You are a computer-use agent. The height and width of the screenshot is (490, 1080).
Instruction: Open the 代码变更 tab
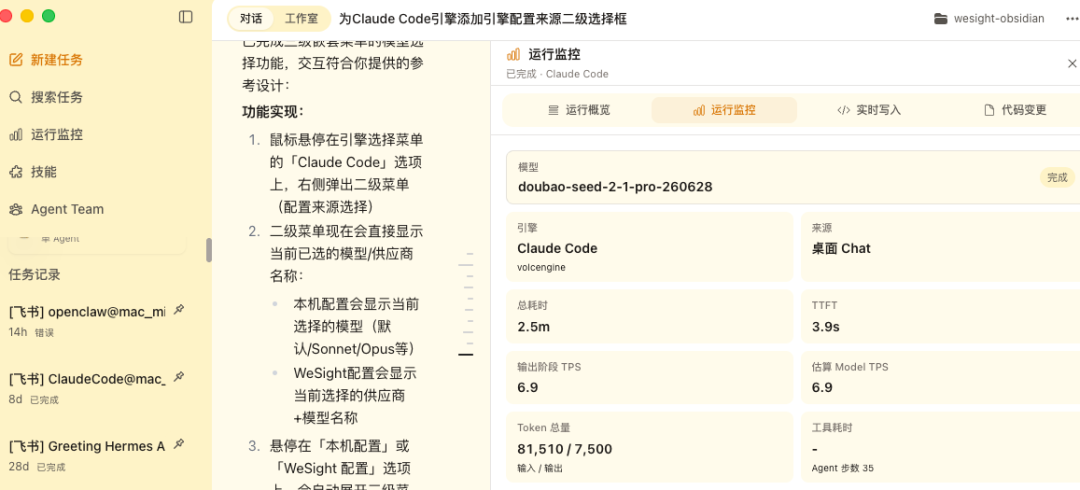click(x=1014, y=110)
